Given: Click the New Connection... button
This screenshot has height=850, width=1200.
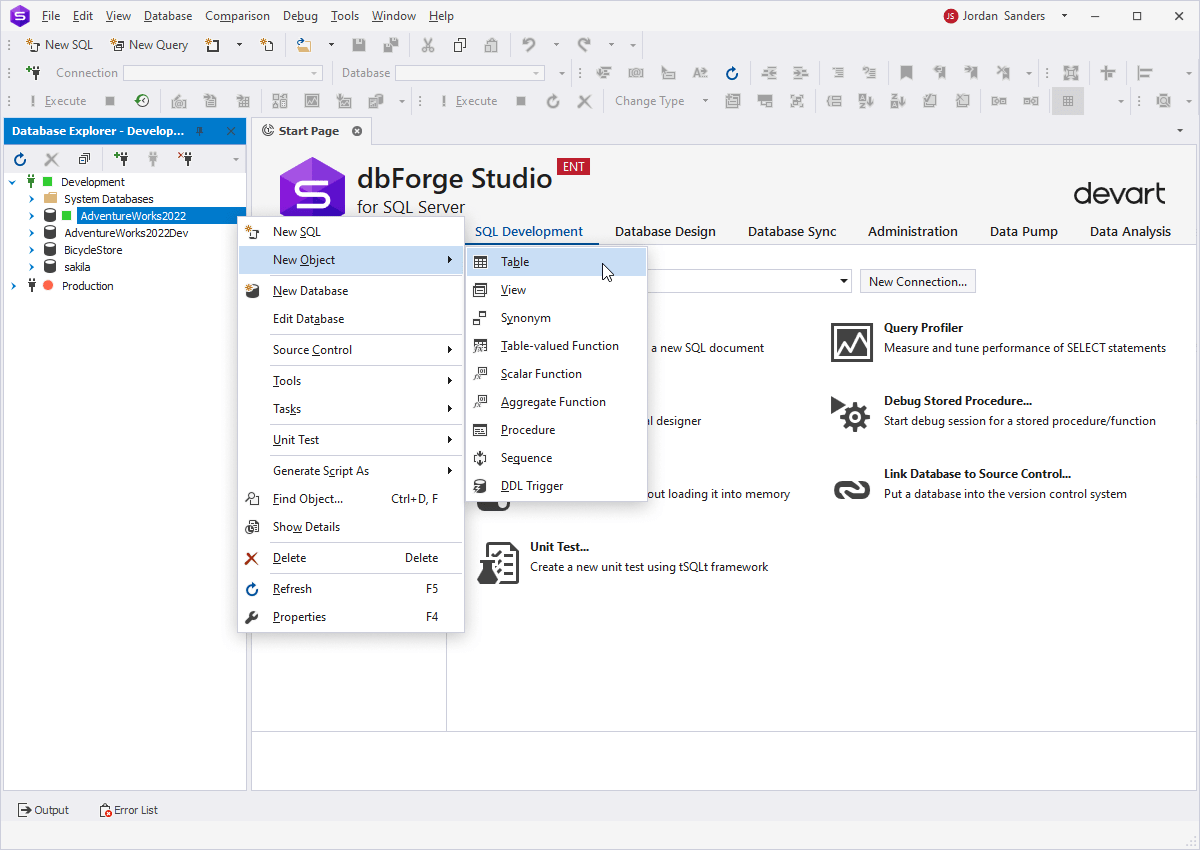Looking at the screenshot, I should tap(917, 282).
